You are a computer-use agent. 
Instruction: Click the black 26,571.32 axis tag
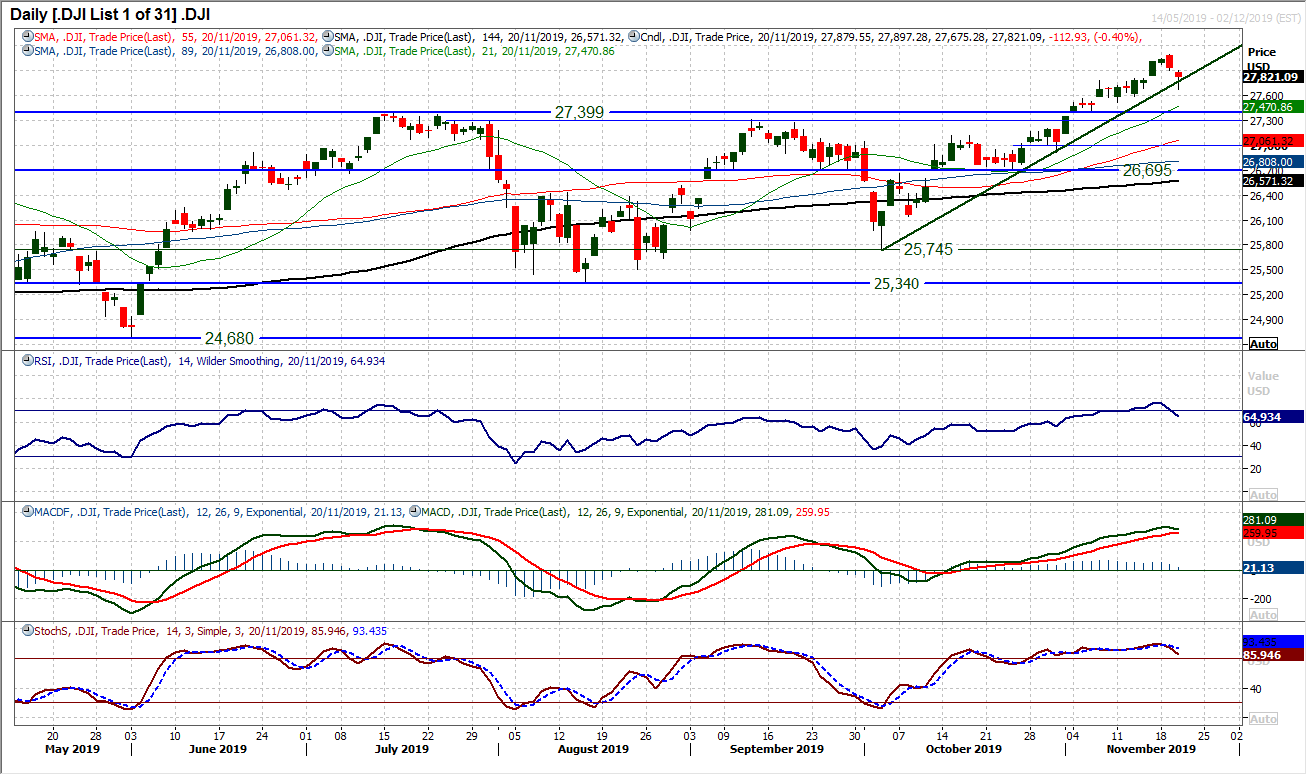pos(1271,181)
